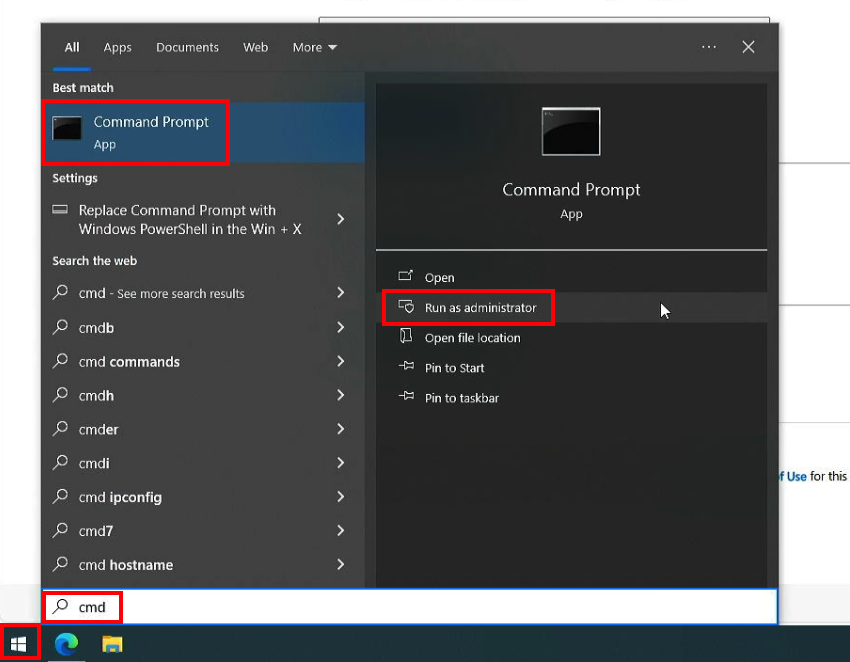Click search icon beside 'cmdh'
Image resolution: width=850 pixels, height=662 pixels.
point(60,395)
